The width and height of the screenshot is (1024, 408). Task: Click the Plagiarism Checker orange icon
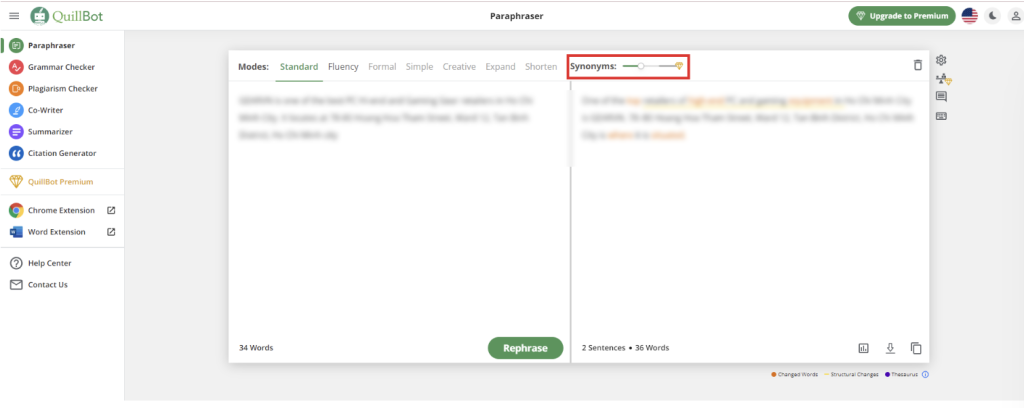[x=16, y=89]
